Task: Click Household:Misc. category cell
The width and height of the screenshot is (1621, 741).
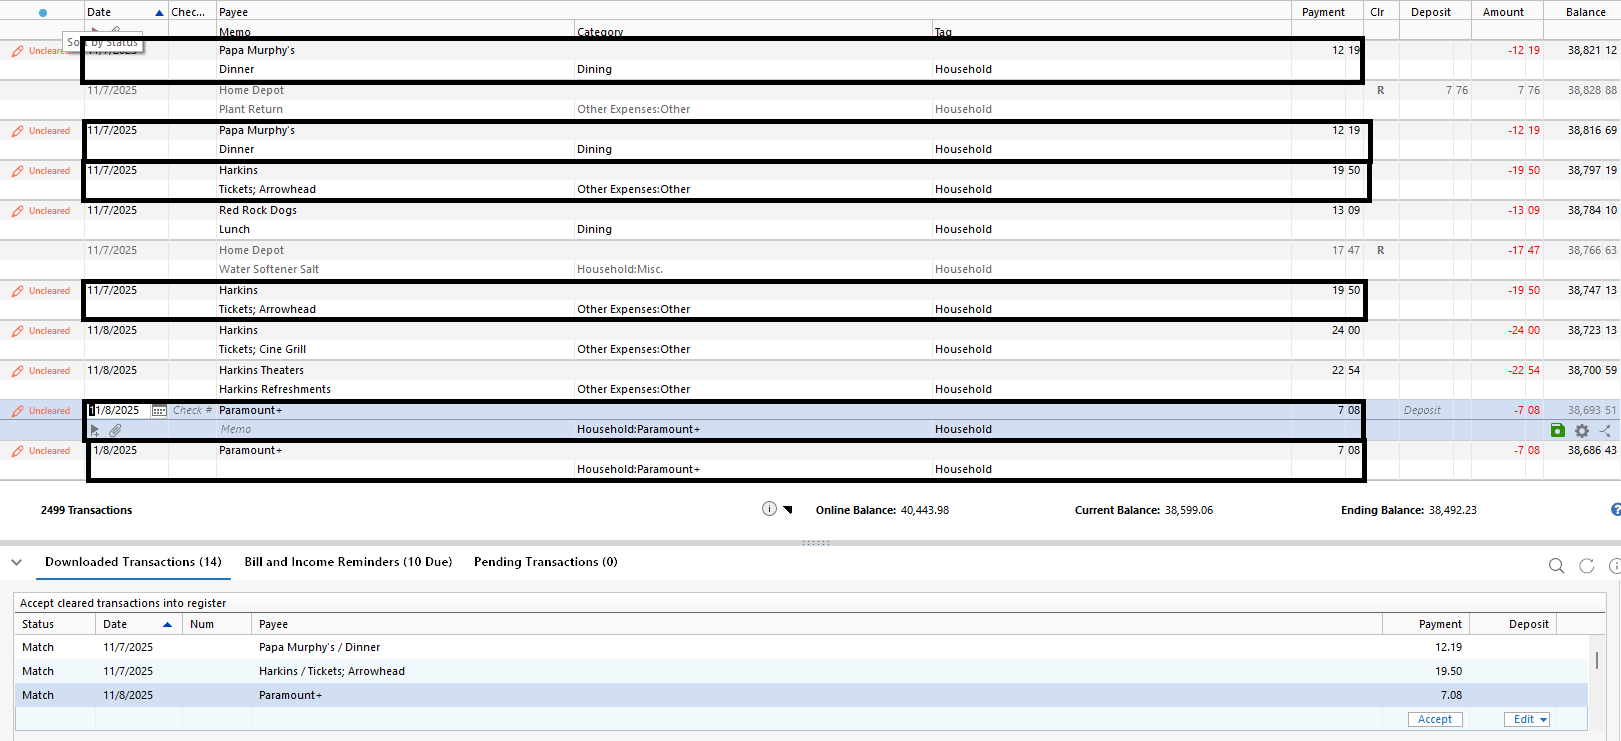Action: point(620,269)
